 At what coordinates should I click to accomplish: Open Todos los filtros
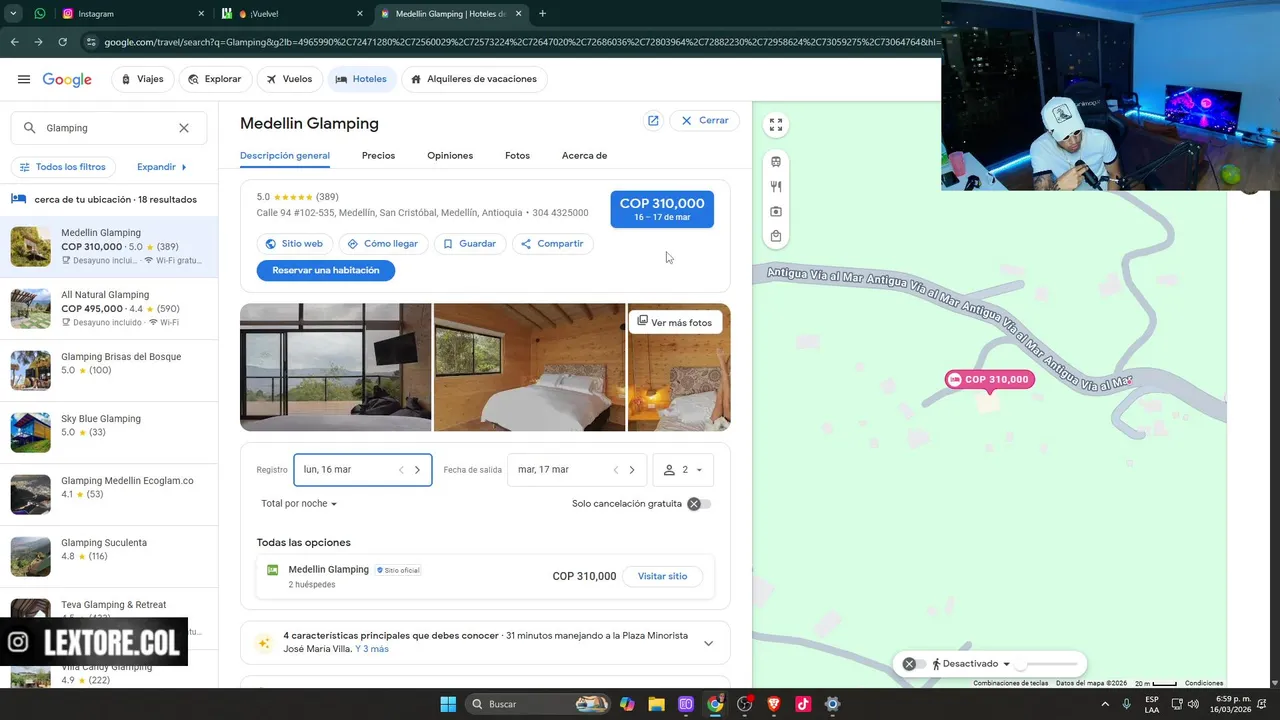click(x=63, y=167)
